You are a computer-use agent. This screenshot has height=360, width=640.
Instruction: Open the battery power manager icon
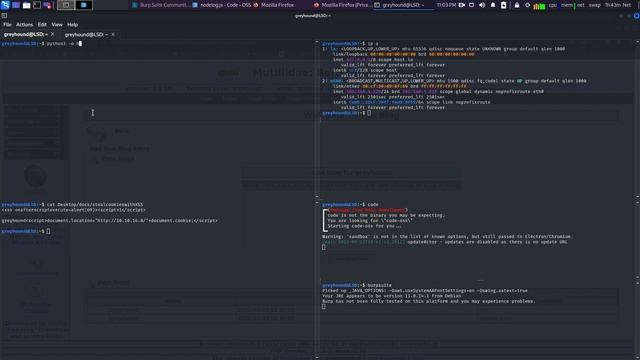click(504, 5)
